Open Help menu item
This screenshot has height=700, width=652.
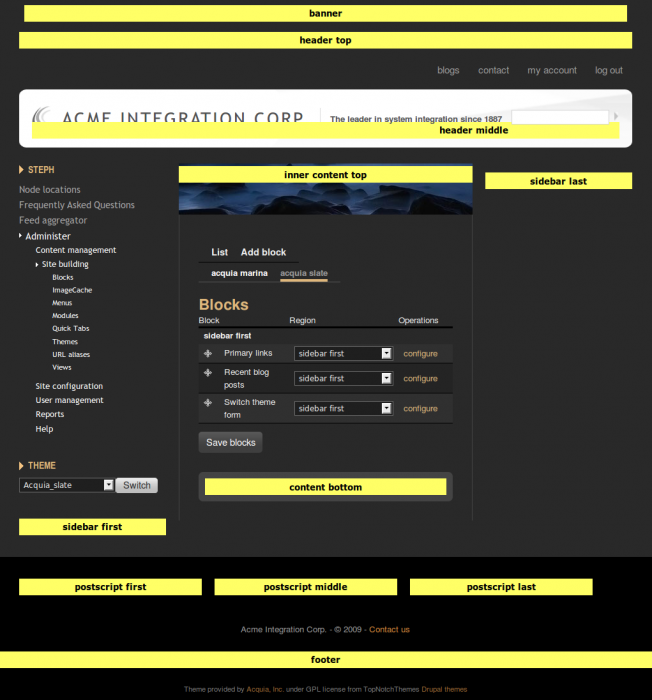point(44,429)
